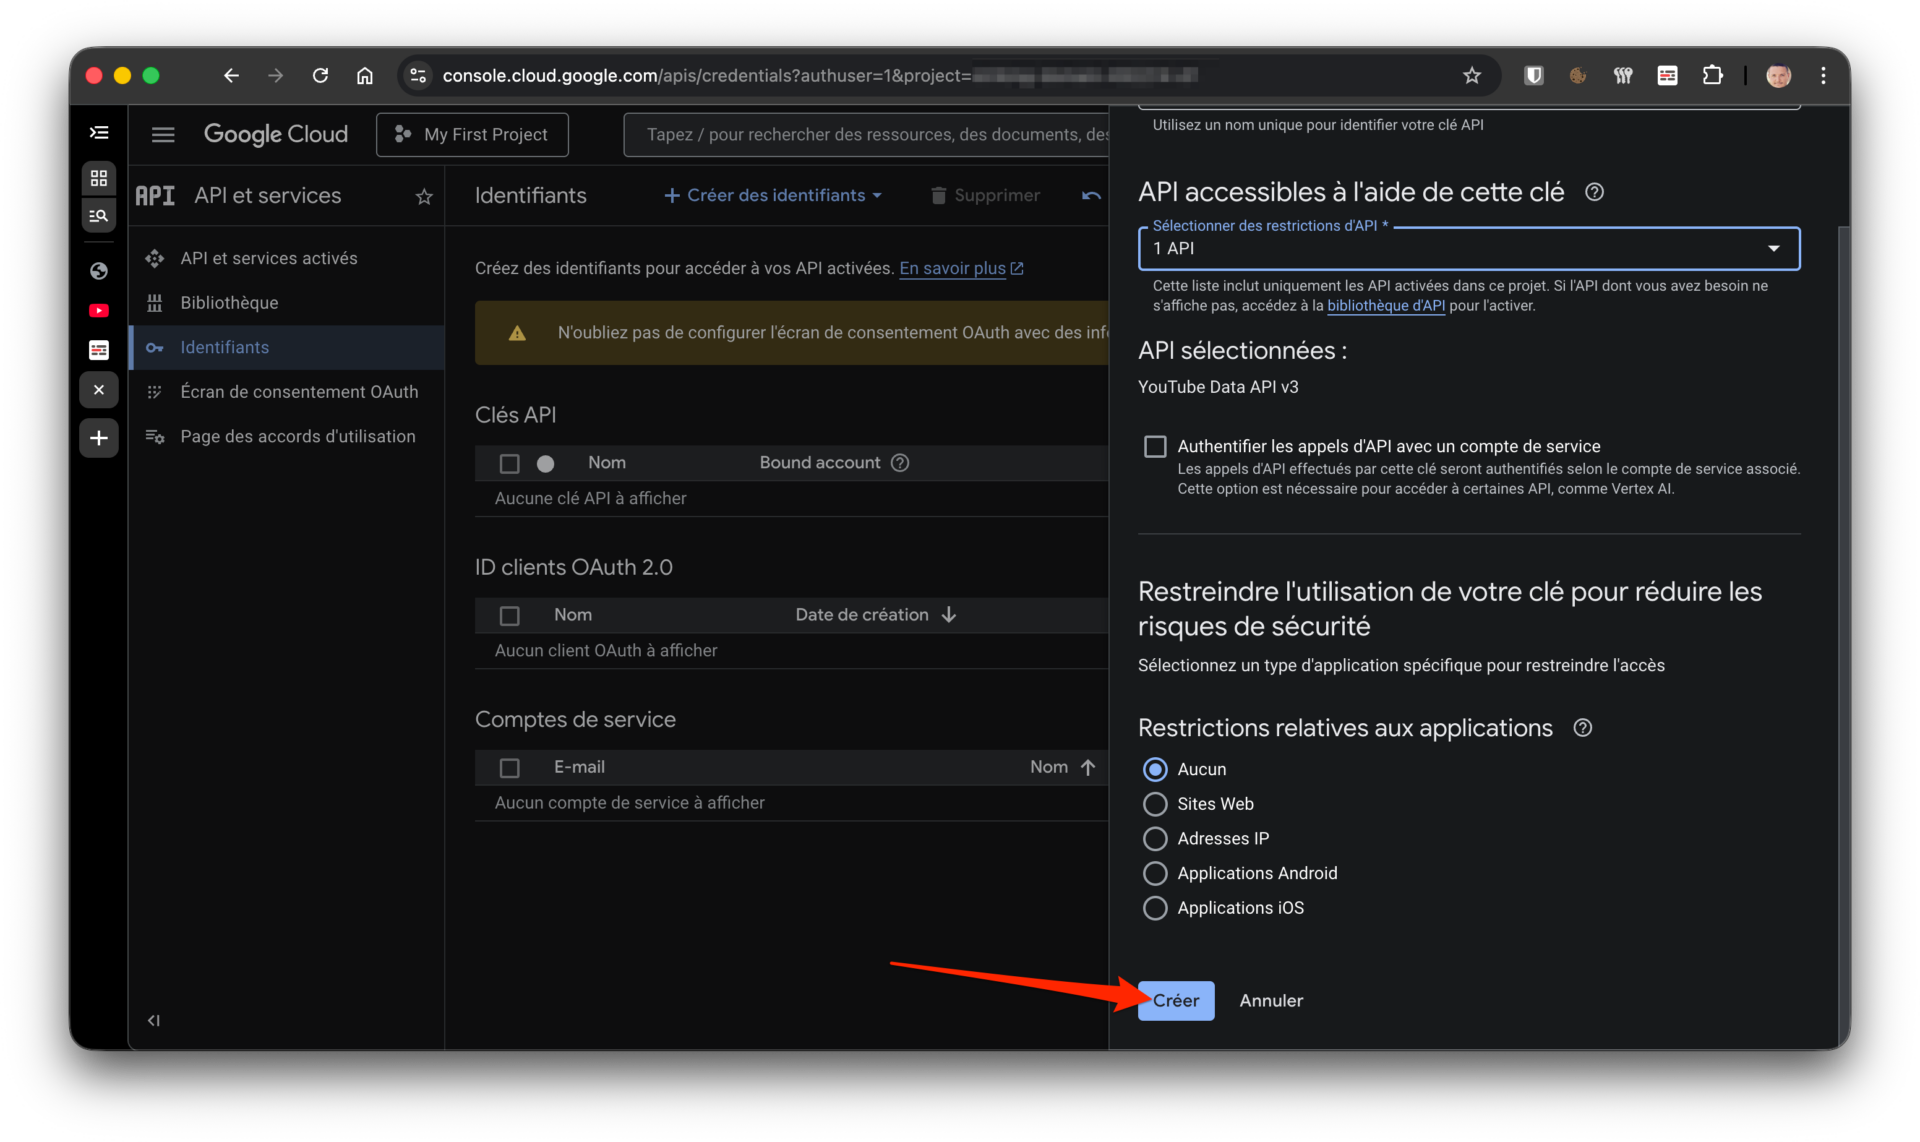This screenshot has width=1920, height=1142.
Task: Collapse the left navigation panel
Action: pos(154,1020)
